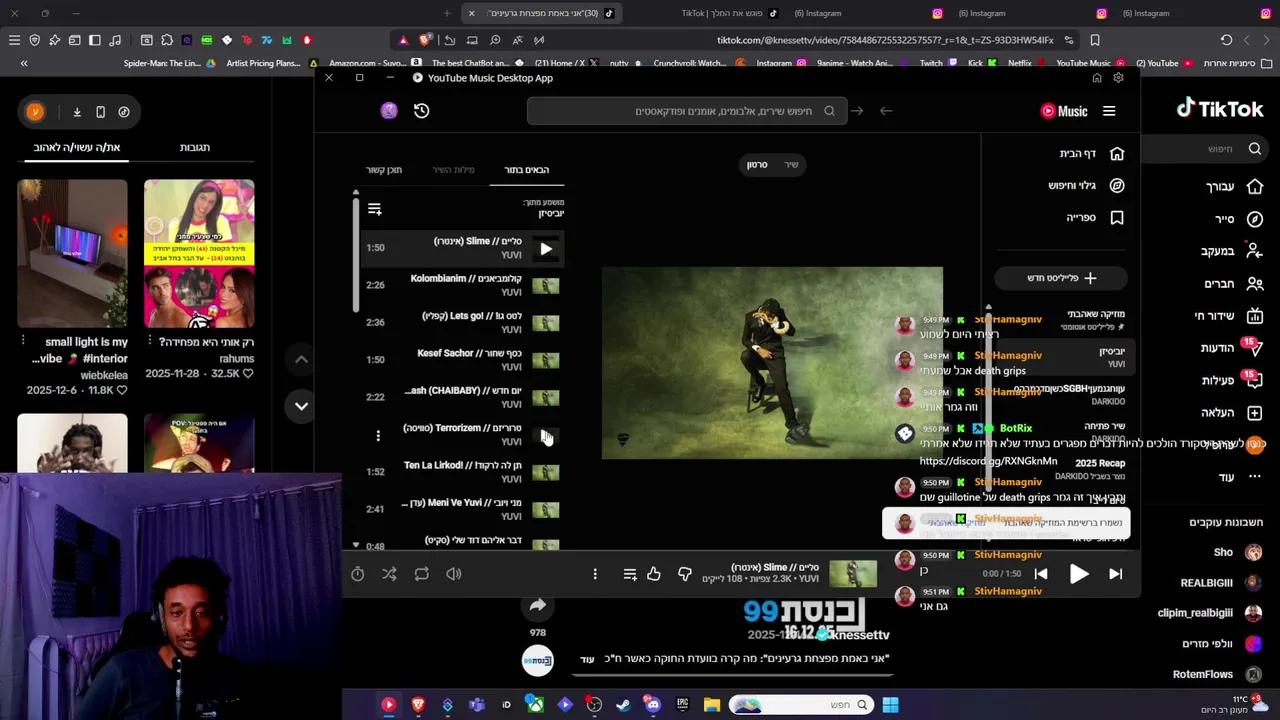Open browser extensions puzzle icon

[166, 40]
